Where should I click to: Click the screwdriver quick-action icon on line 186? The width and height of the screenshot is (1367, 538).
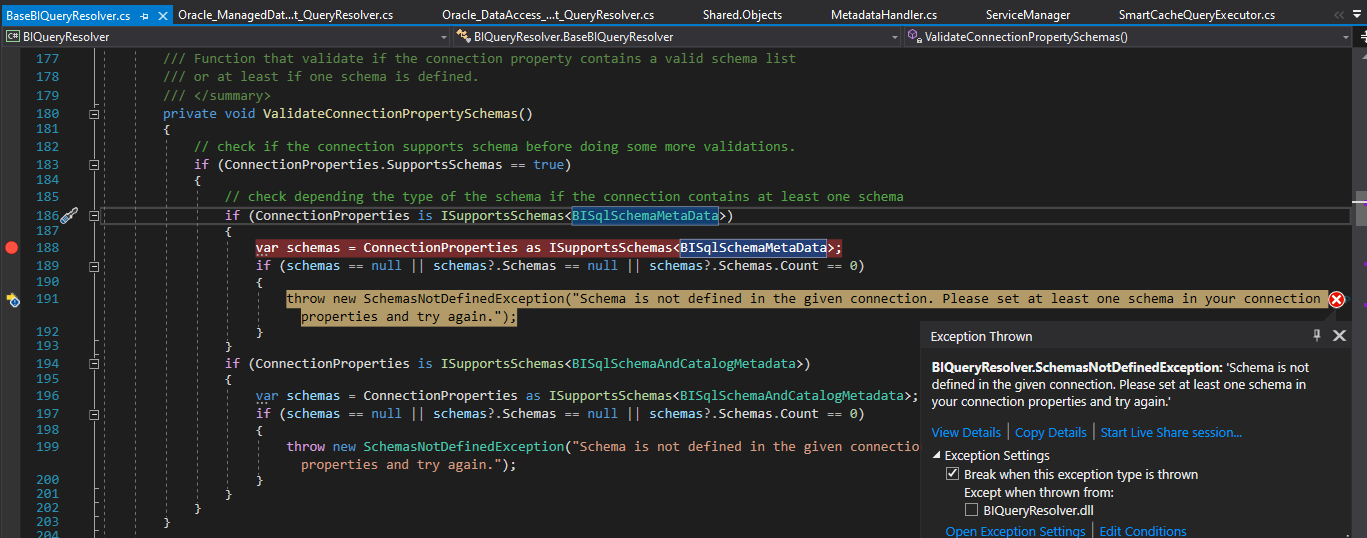(69, 216)
